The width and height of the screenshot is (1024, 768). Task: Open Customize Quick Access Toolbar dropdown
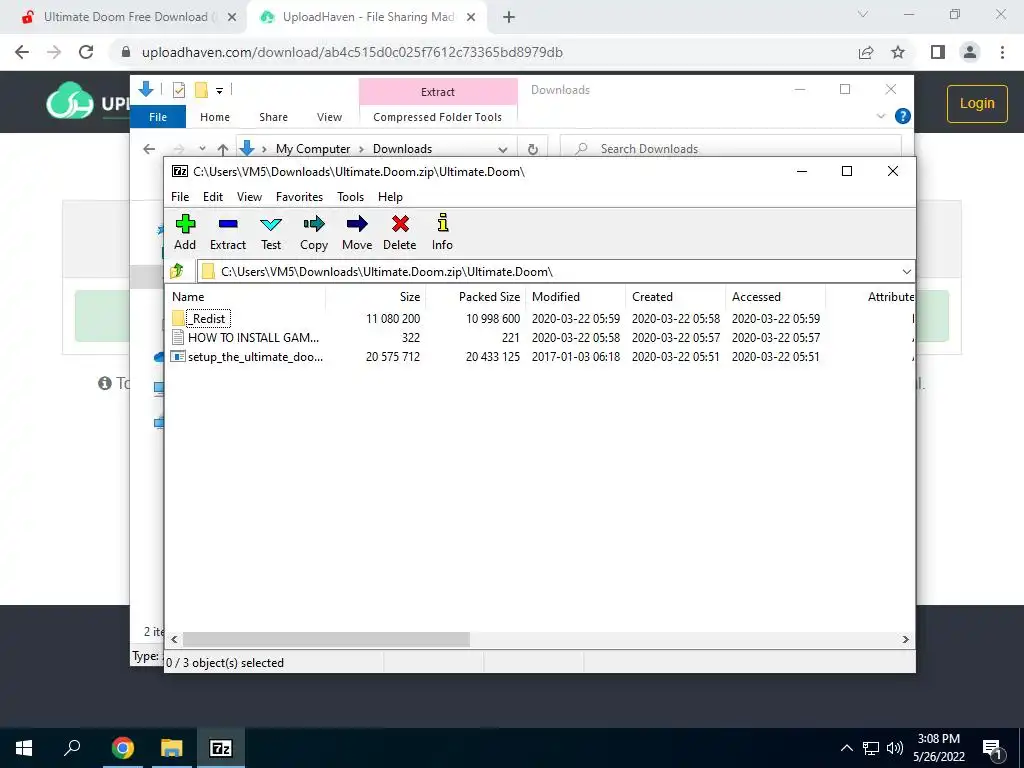click(219, 91)
